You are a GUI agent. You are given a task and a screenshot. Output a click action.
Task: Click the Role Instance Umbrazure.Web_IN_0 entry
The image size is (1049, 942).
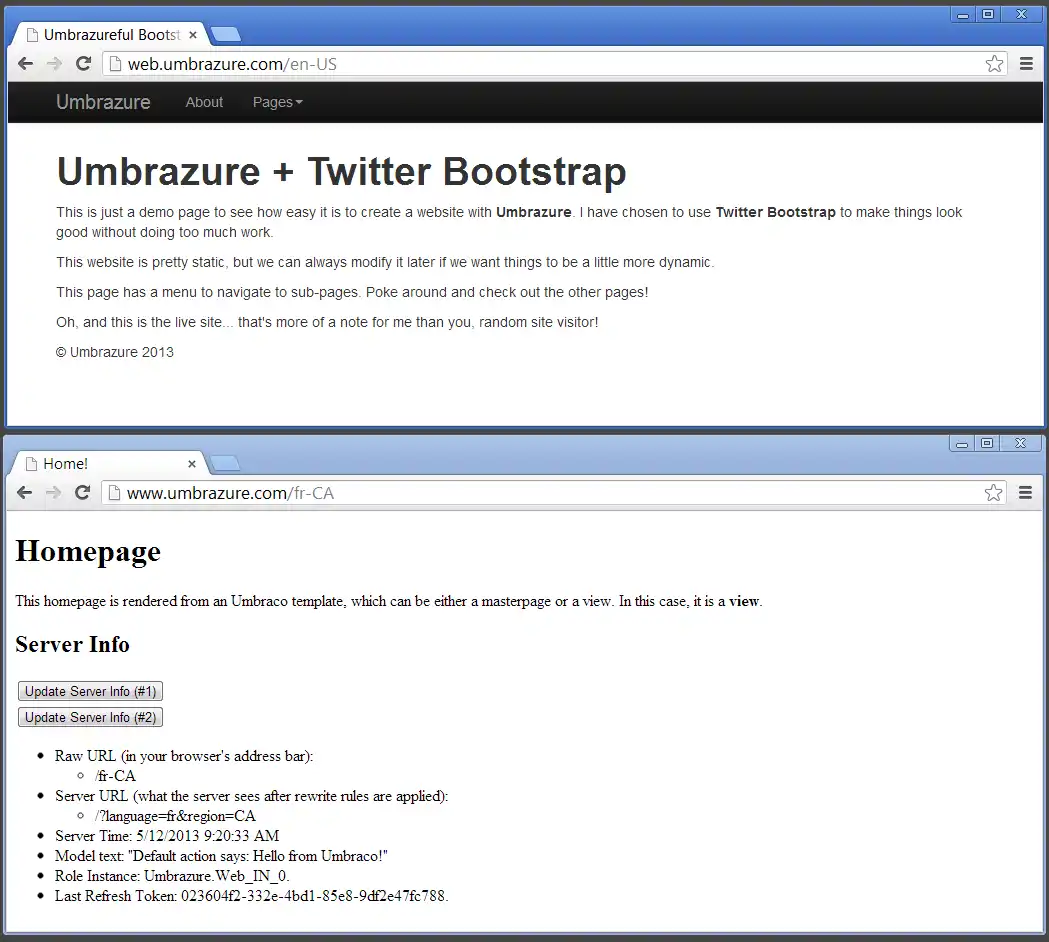pos(172,876)
